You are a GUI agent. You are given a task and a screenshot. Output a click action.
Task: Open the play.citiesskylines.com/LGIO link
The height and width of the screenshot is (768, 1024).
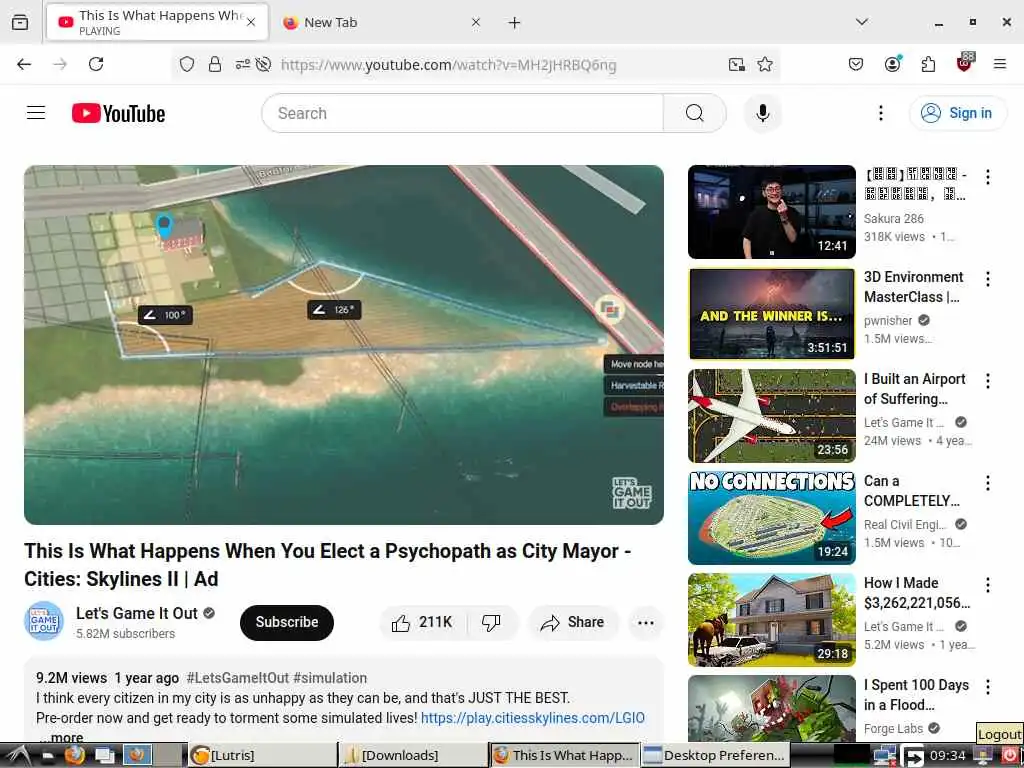click(532, 718)
